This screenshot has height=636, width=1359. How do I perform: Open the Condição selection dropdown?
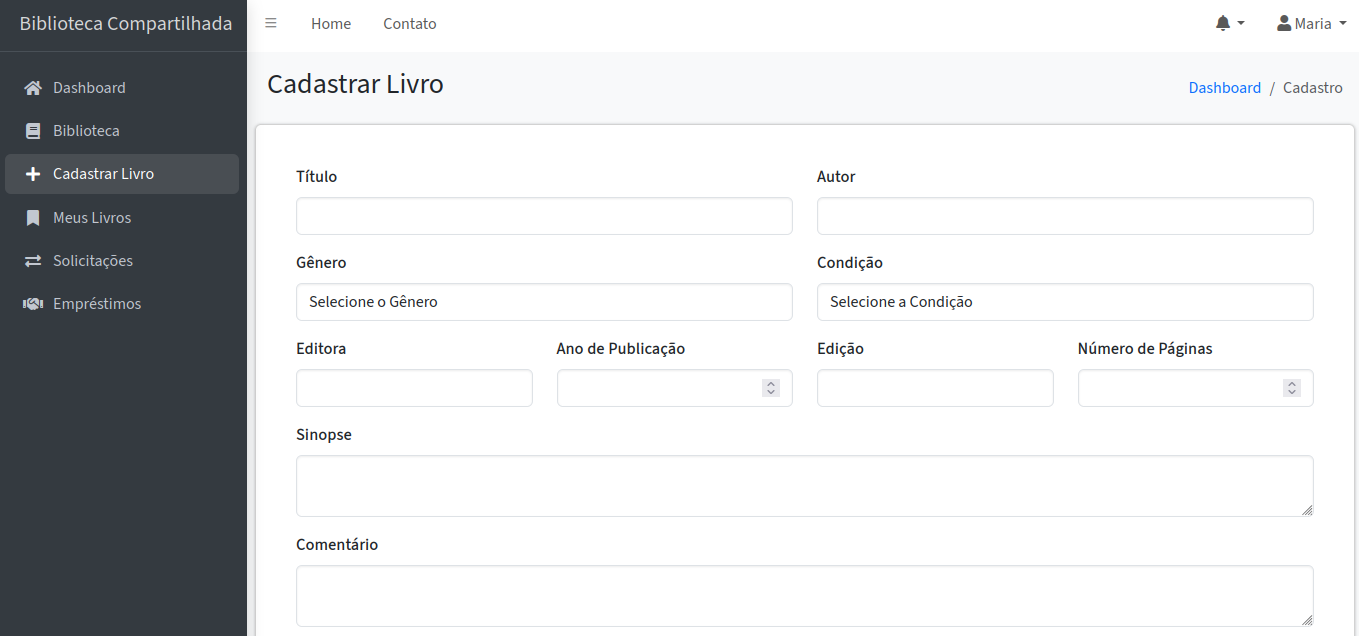click(1065, 301)
